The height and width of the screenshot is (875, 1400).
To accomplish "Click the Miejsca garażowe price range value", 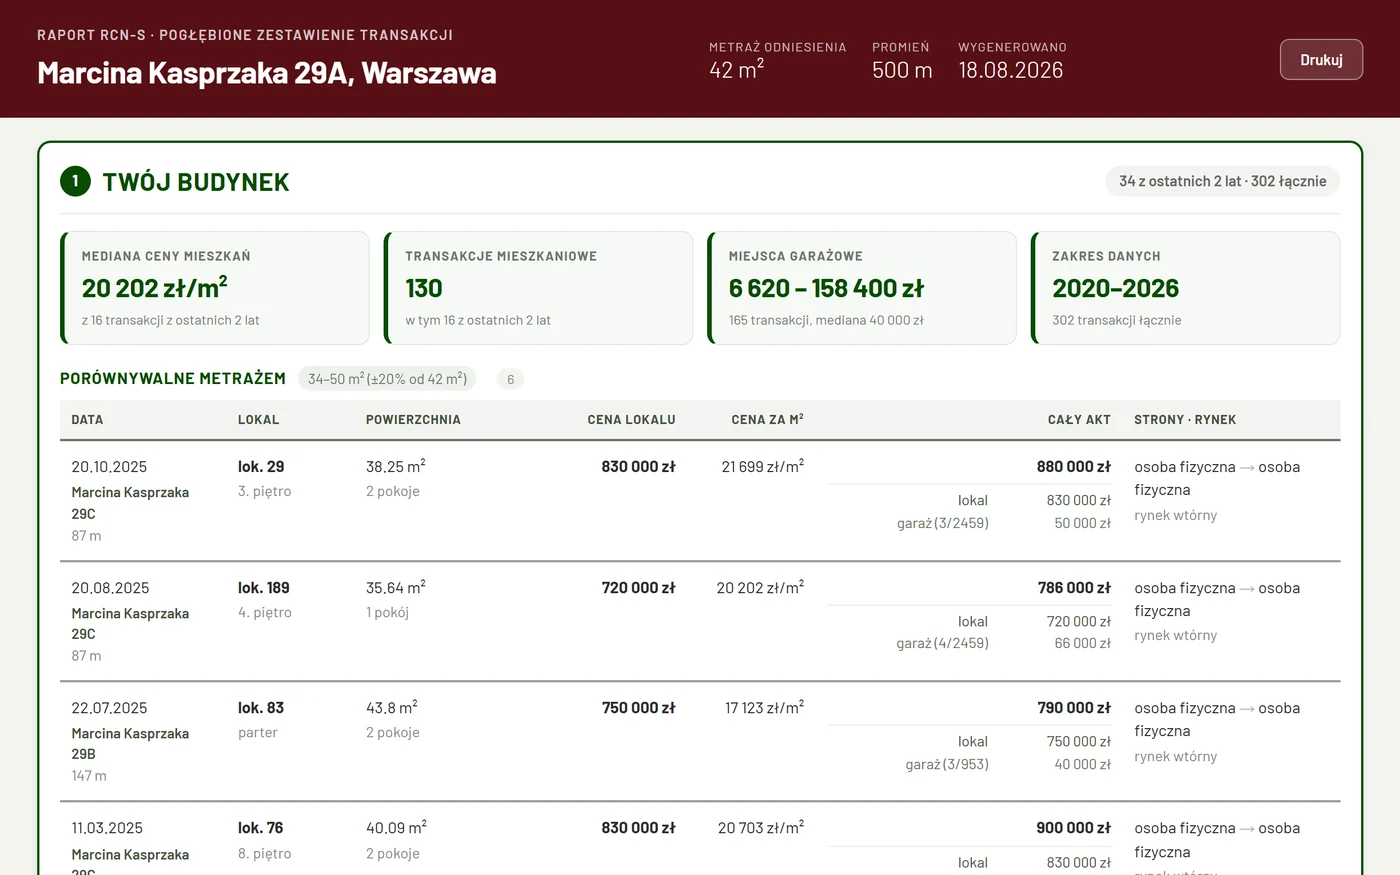I will (x=826, y=288).
